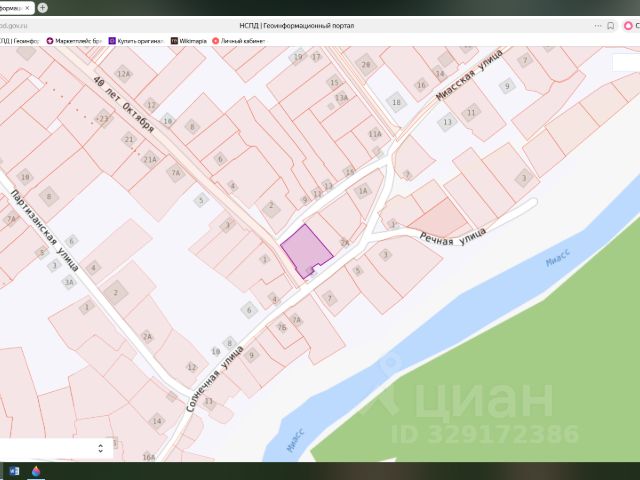640x480 pixels.
Task: Open a new browser tab
Action: click(x=42, y=8)
